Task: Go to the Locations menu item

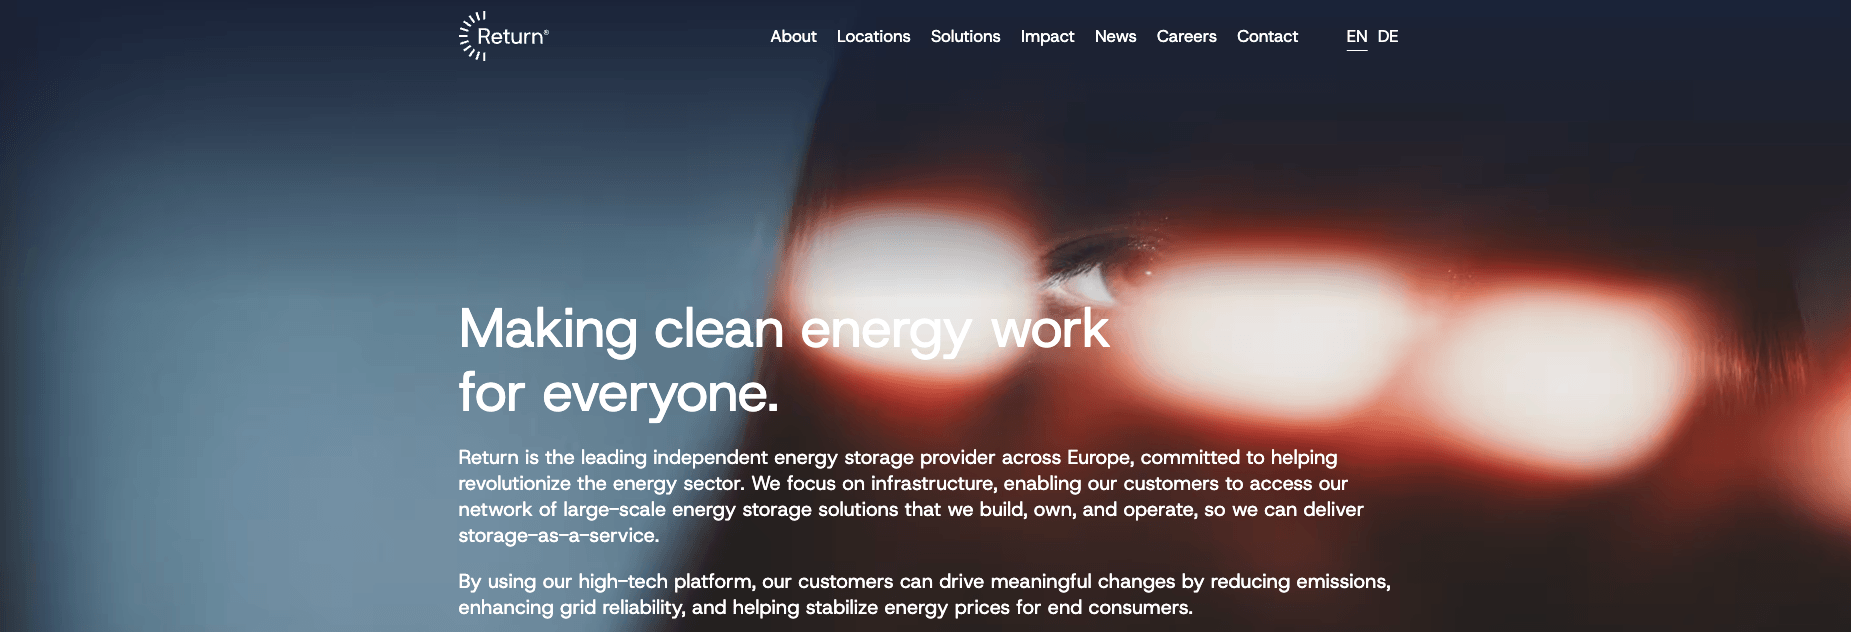Action: 873,36
